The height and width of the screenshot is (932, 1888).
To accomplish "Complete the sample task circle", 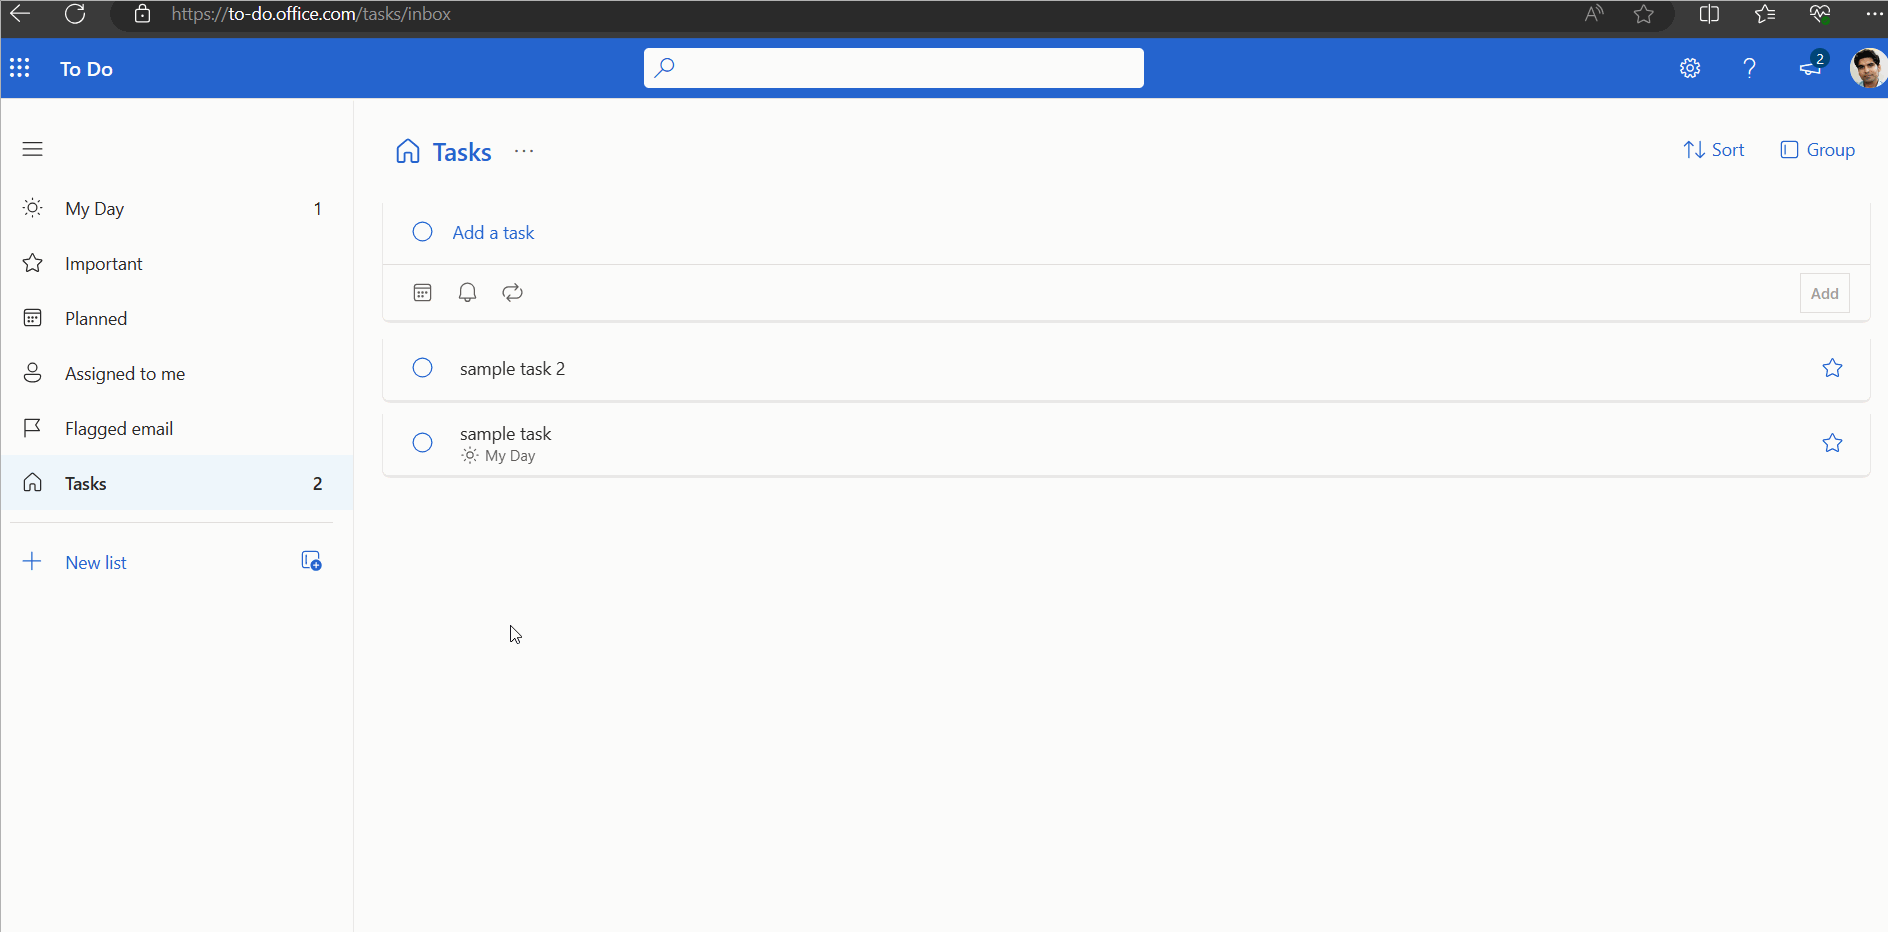I will pos(421,442).
